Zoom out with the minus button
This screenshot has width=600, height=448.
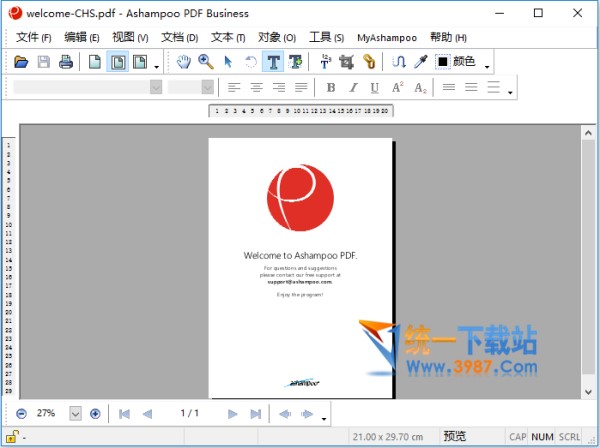pyautogui.click(x=21, y=414)
